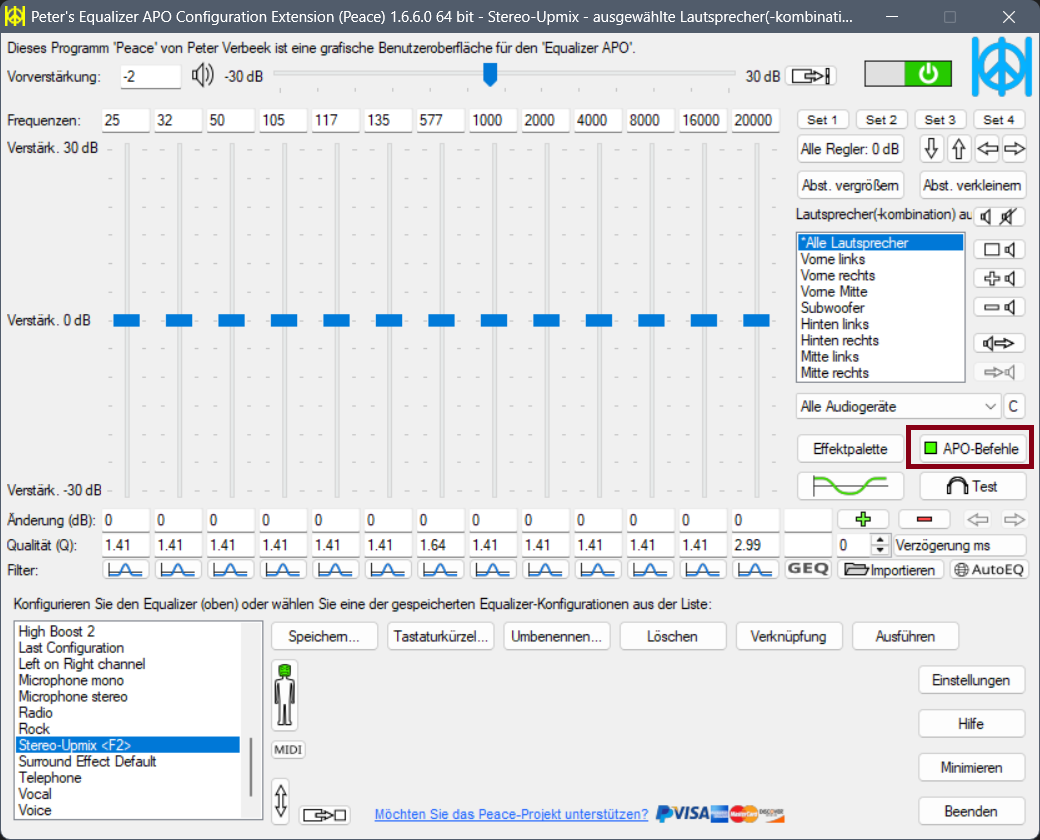
Task: Remove a slider with red minus icon
Action: coord(924,520)
